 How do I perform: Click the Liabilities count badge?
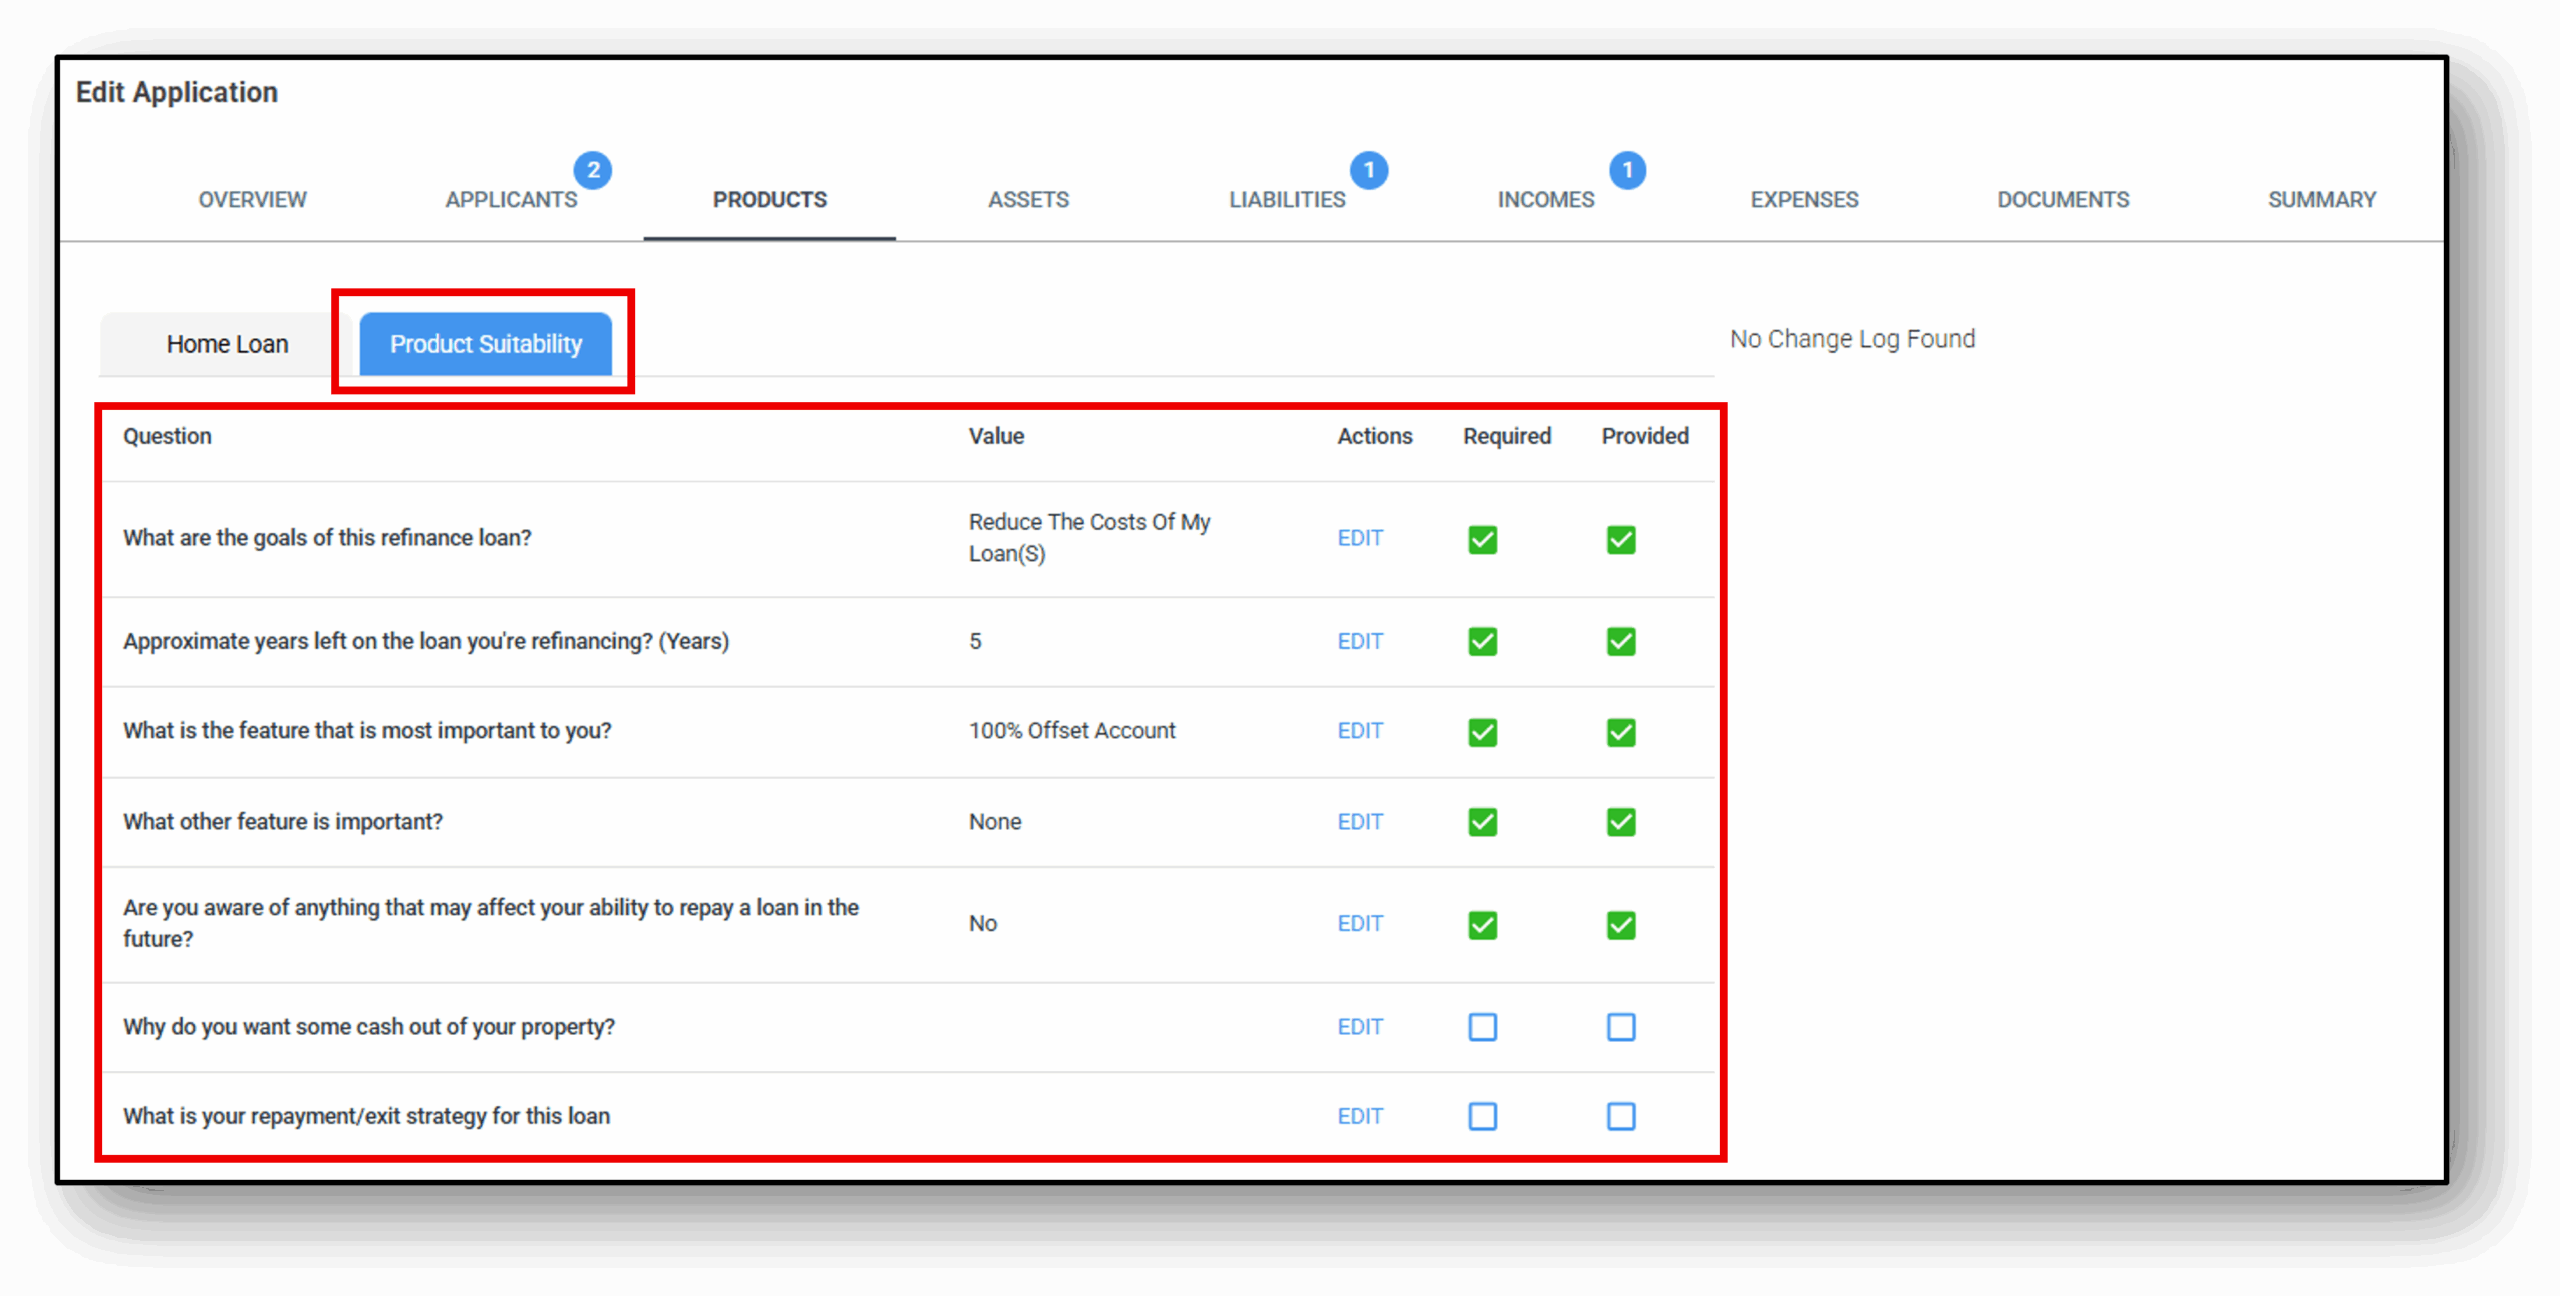coord(1368,170)
